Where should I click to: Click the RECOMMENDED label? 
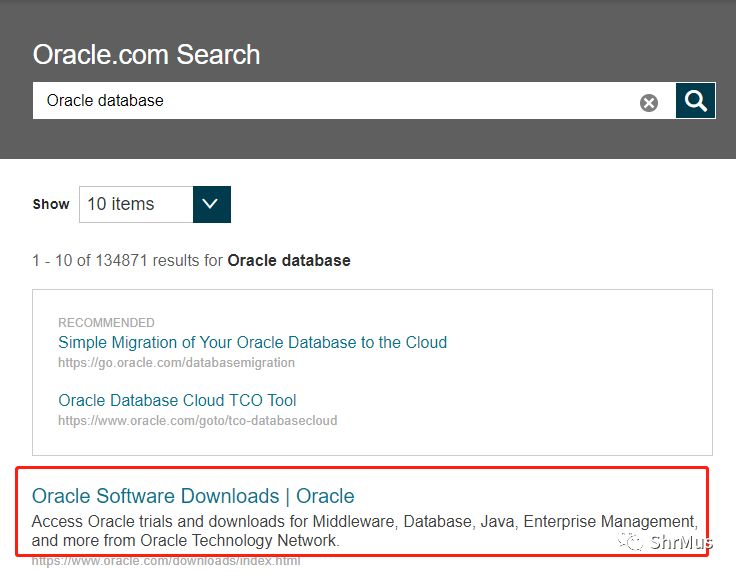(x=106, y=322)
